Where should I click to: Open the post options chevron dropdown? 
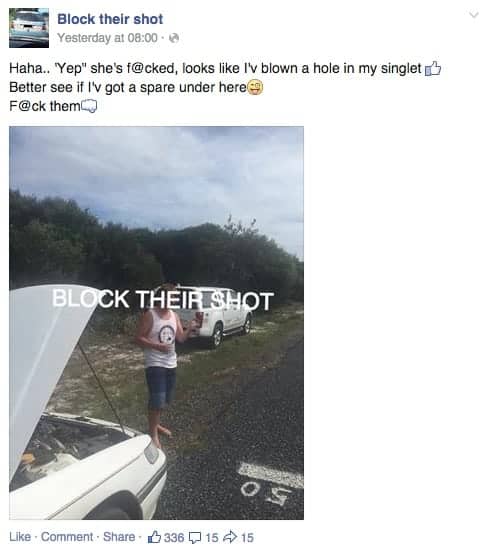point(474,15)
